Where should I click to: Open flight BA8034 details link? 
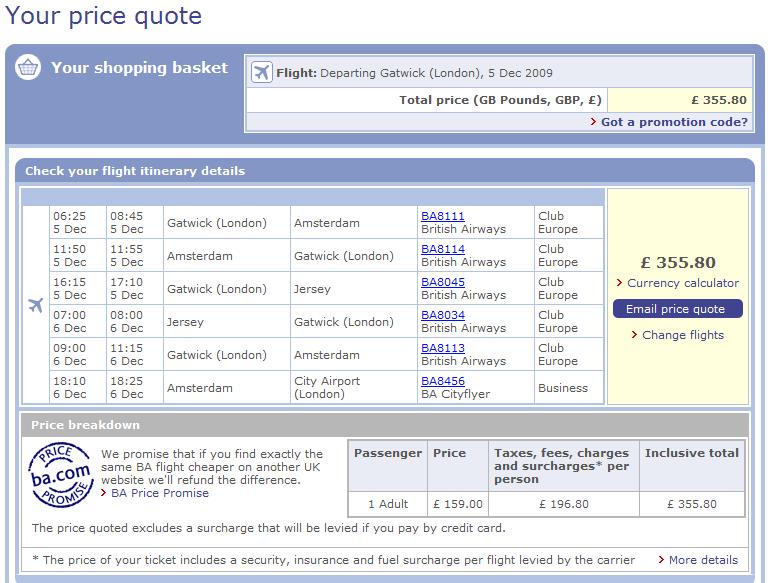tap(443, 315)
